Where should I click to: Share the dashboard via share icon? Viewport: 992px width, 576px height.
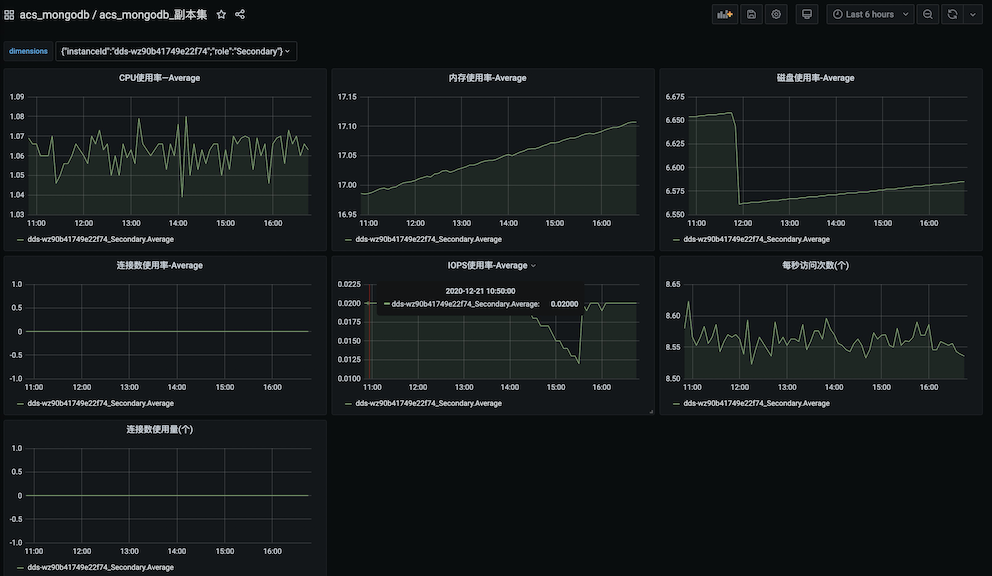click(240, 15)
